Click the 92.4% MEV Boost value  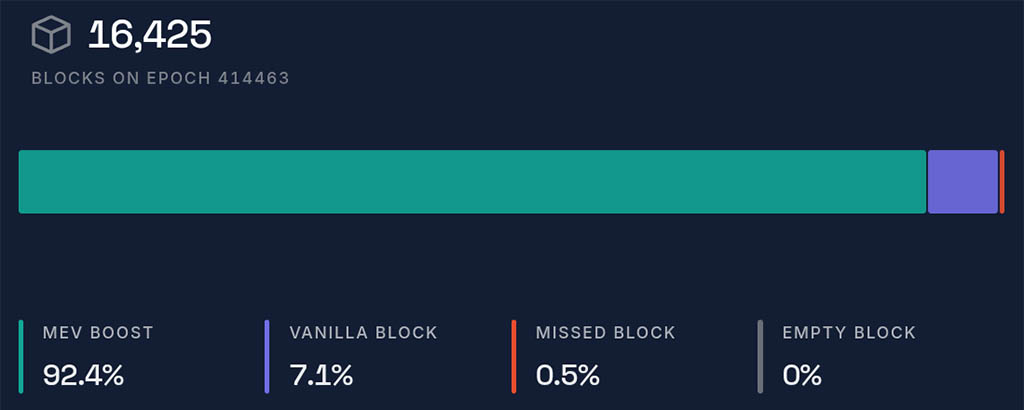point(83,376)
